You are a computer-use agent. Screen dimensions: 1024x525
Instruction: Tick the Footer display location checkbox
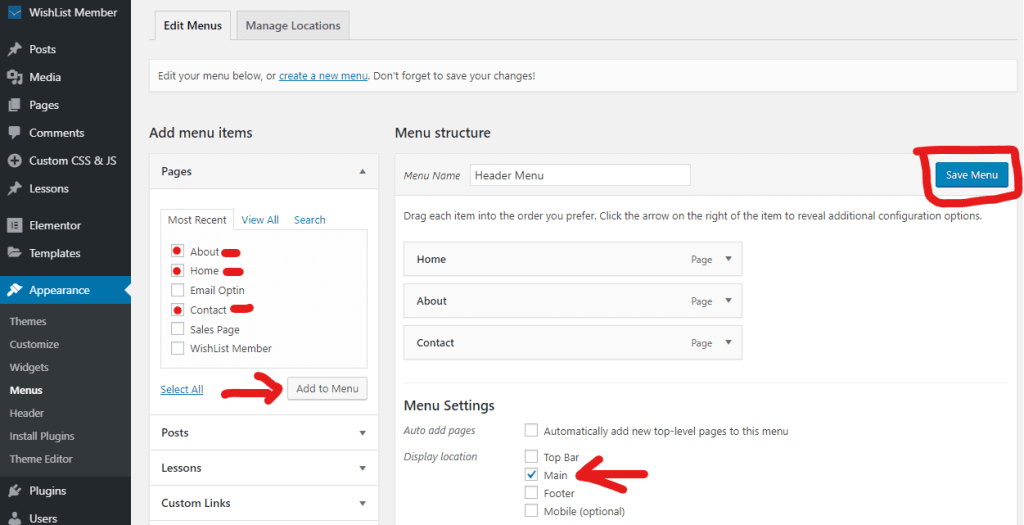[x=532, y=493]
